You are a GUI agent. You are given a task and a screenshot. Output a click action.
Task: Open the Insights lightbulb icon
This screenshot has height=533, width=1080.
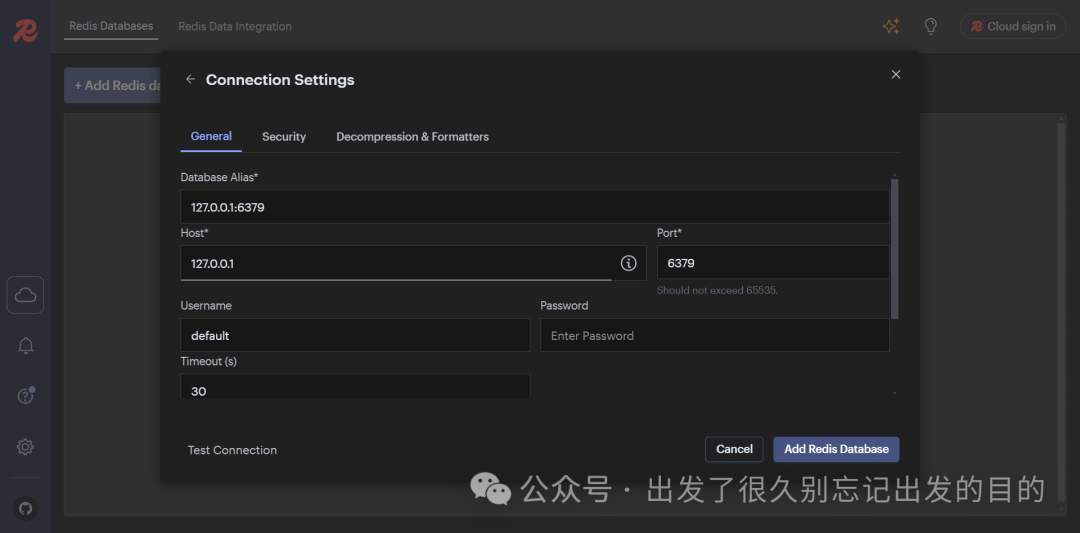(x=930, y=27)
